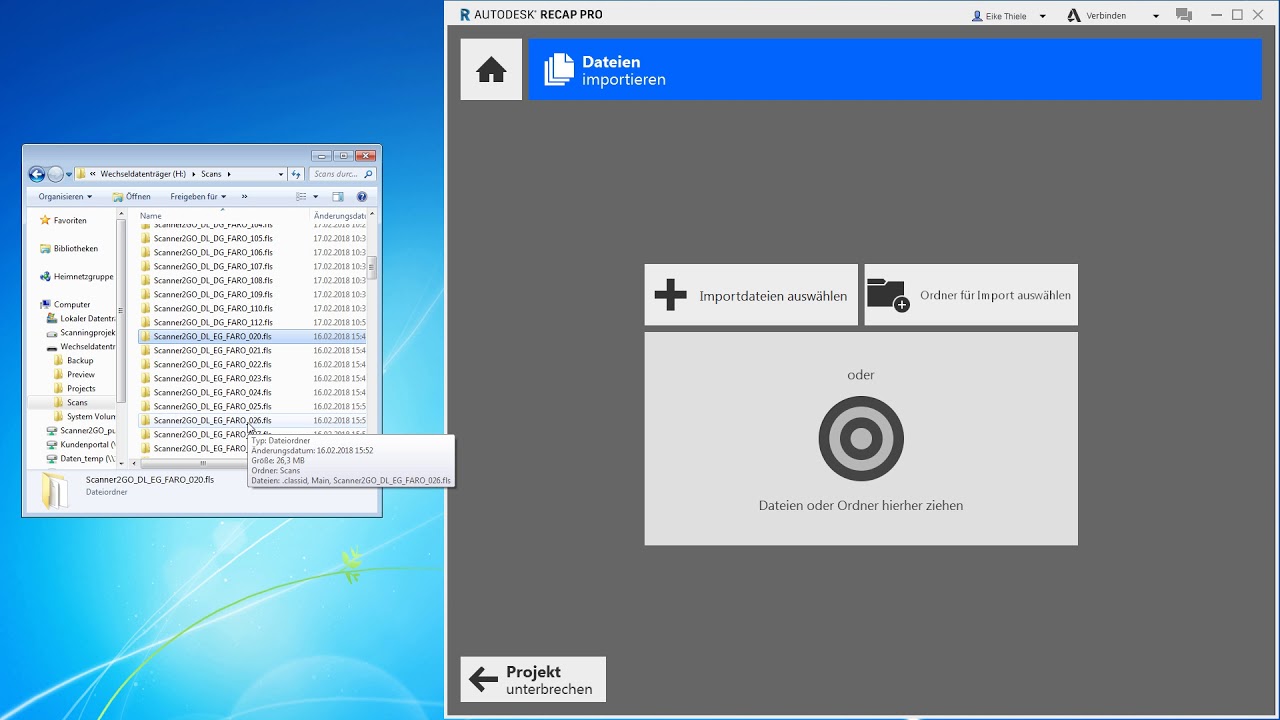Click Wechseldatenträger (H:) breadcrumb
1280x720 pixels.
tap(143, 174)
